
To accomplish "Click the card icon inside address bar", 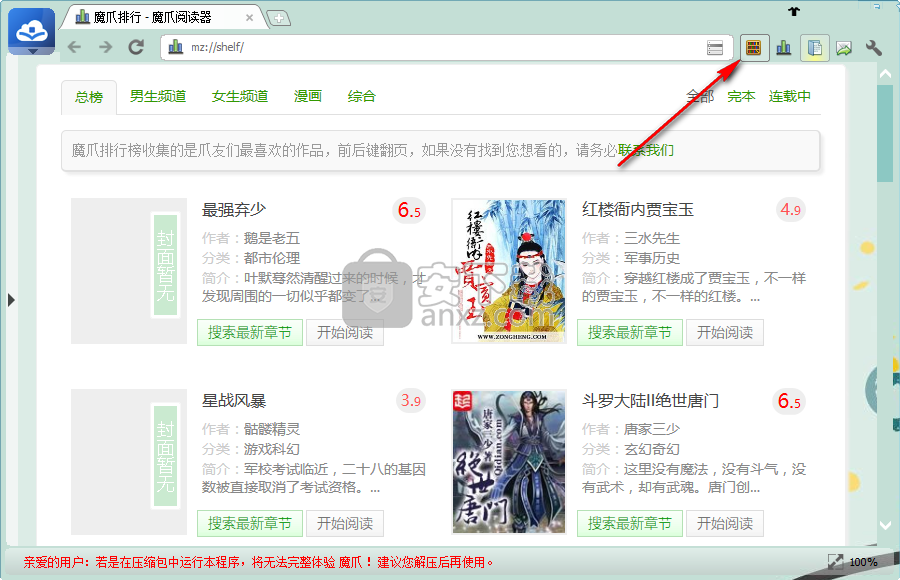I will 715,48.
